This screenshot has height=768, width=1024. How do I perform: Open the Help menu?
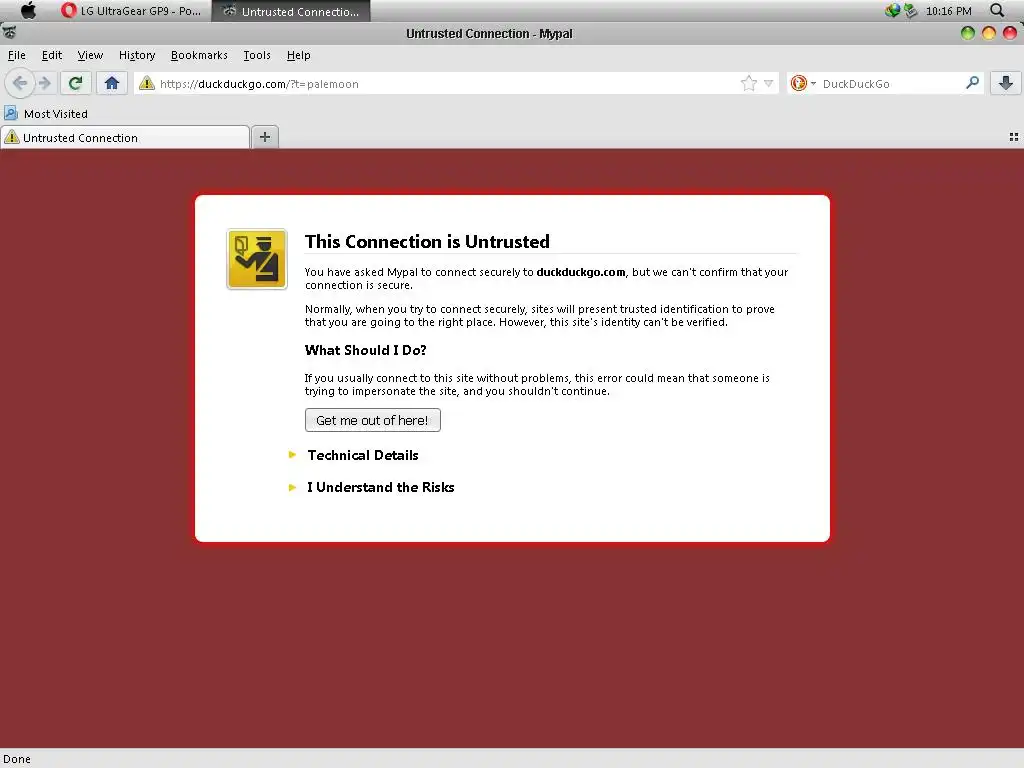(298, 56)
